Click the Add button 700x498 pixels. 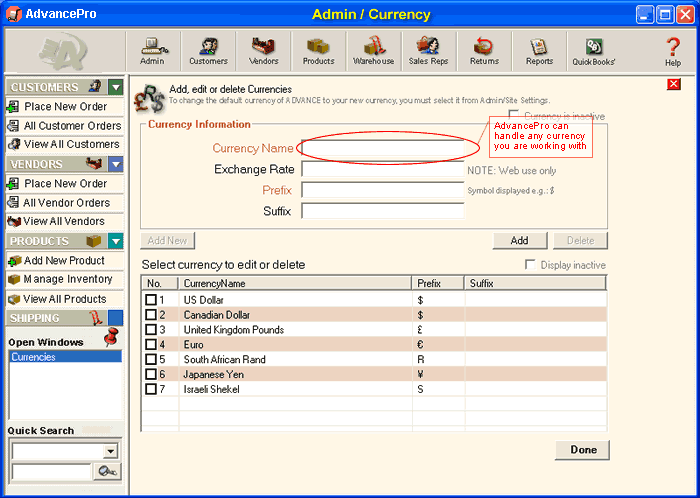(520, 241)
